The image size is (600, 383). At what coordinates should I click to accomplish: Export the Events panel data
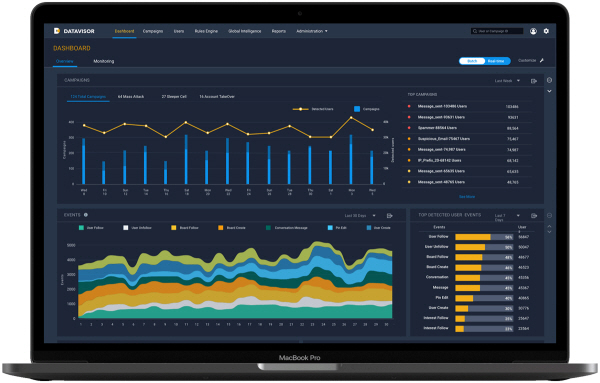click(390, 216)
